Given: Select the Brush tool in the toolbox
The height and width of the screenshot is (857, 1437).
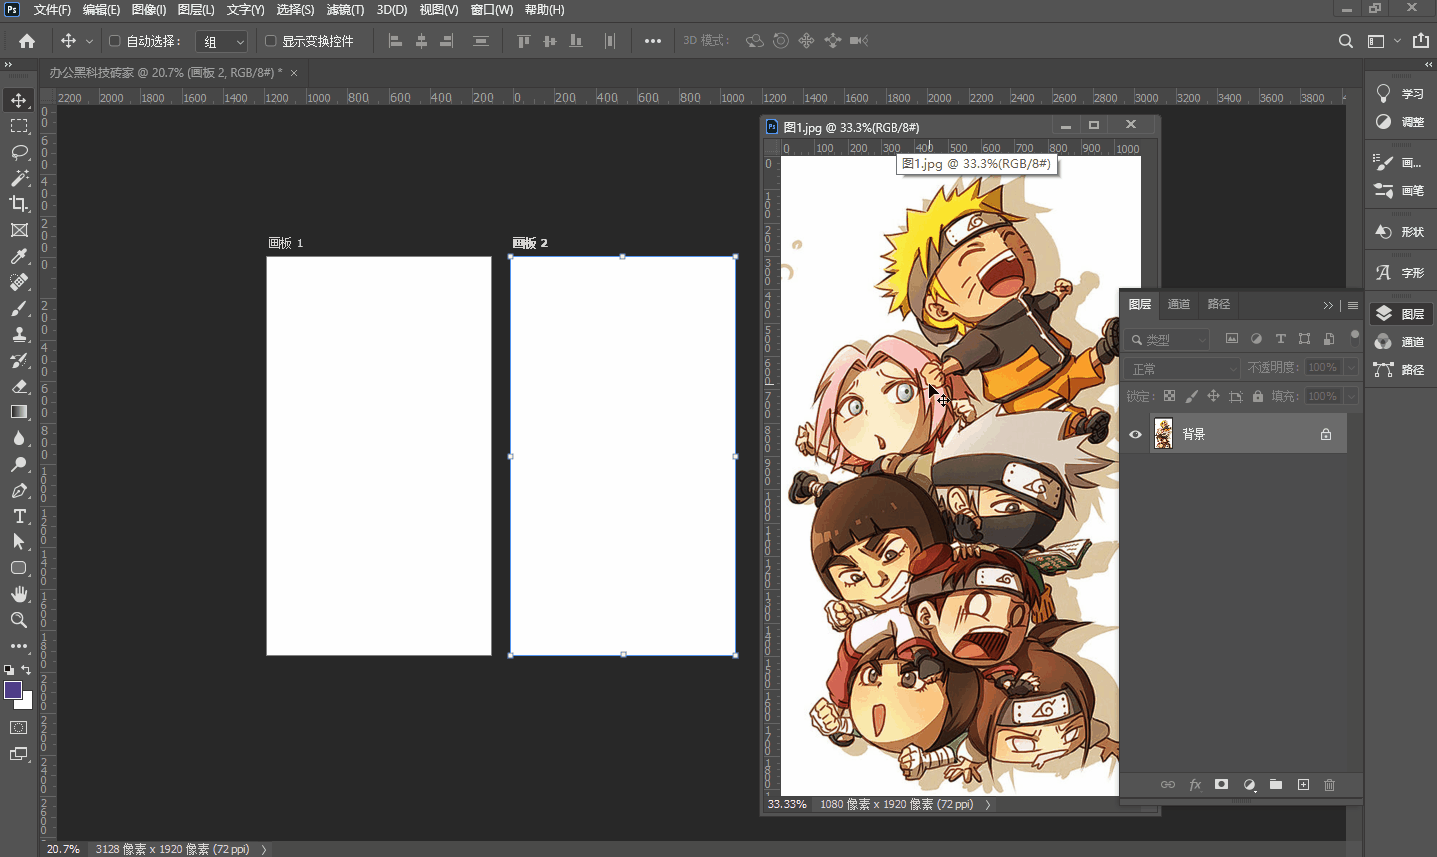Looking at the screenshot, I should point(19,308).
